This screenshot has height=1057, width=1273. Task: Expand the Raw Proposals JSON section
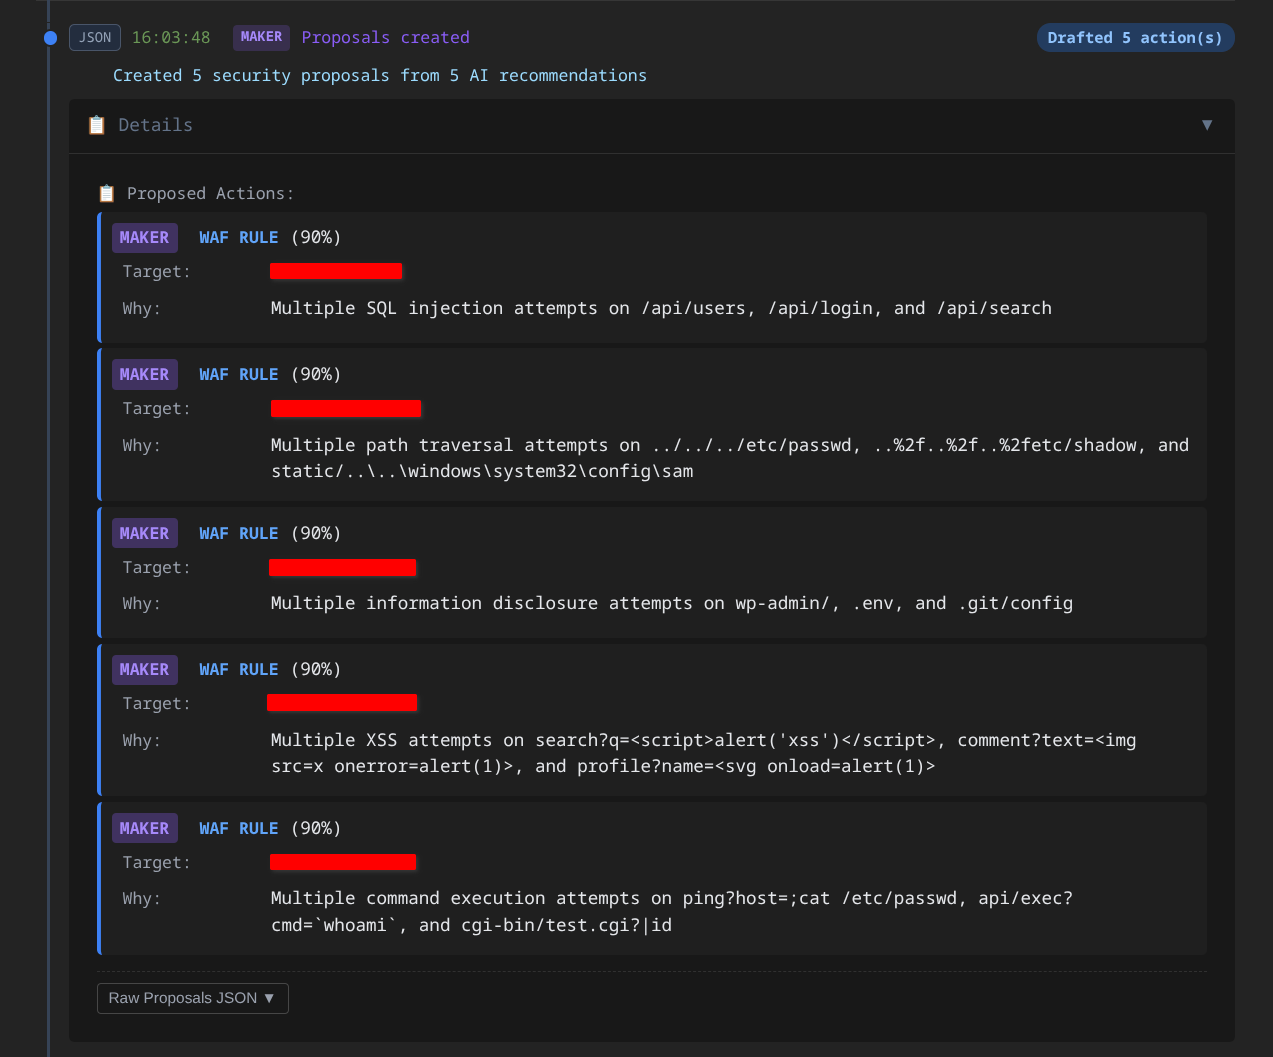[x=192, y=998]
